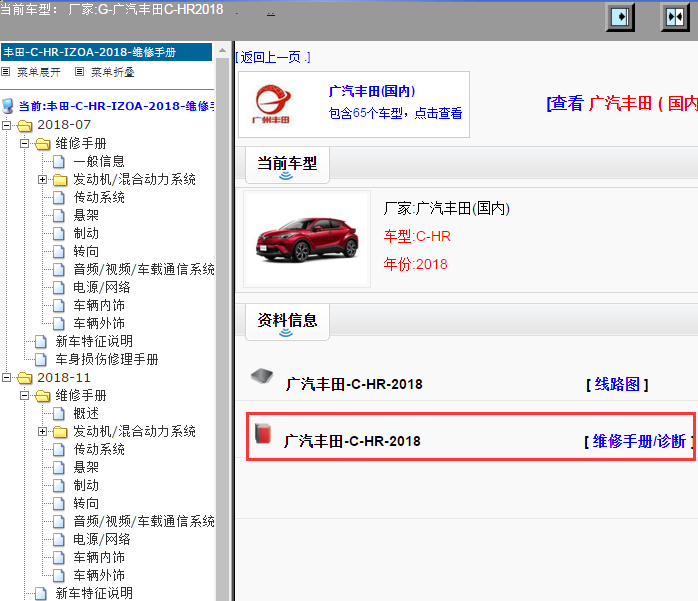Open 车辆内饰 under 2018-07
Image resolution: width=698 pixels, height=601 pixels.
pyautogui.click(x=99, y=305)
